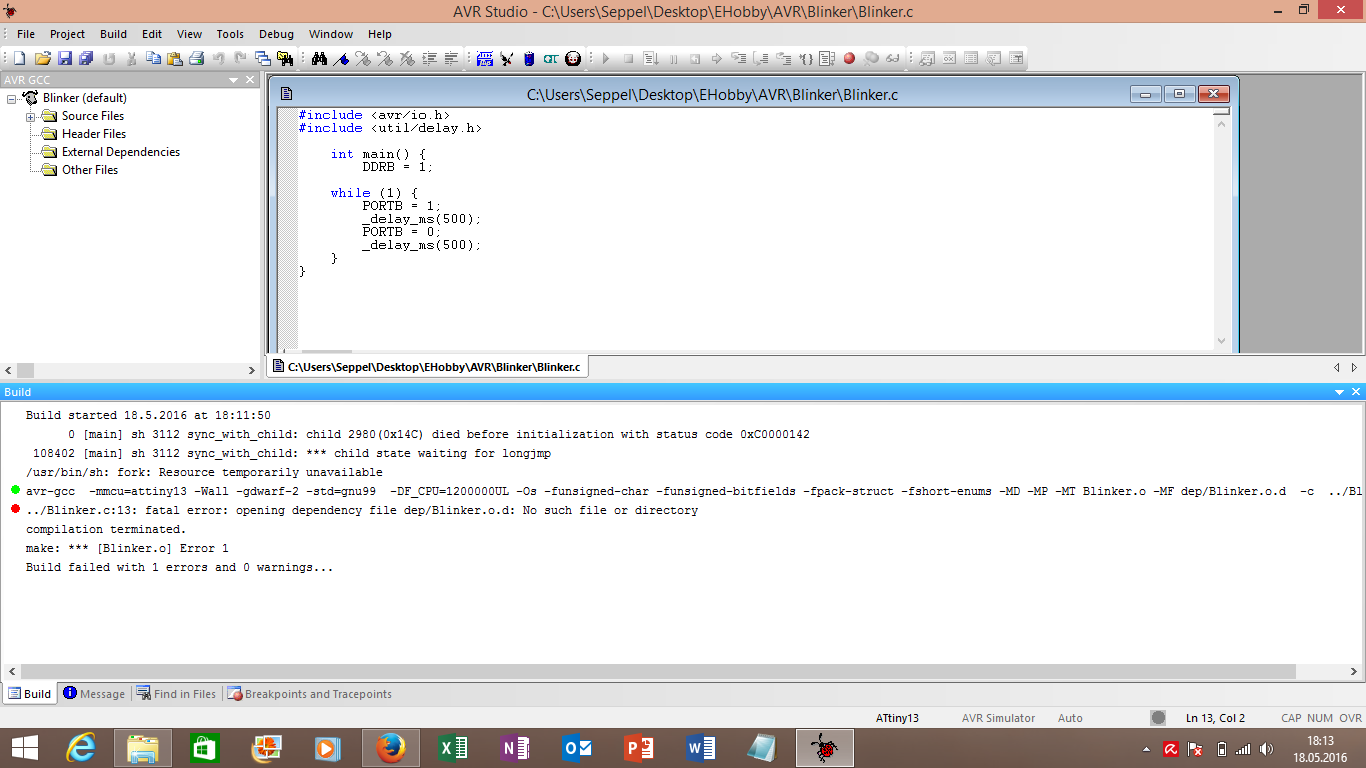The image size is (1366, 768).
Task: Collapse the Blinker (default) project node
Action: point(12,98)
